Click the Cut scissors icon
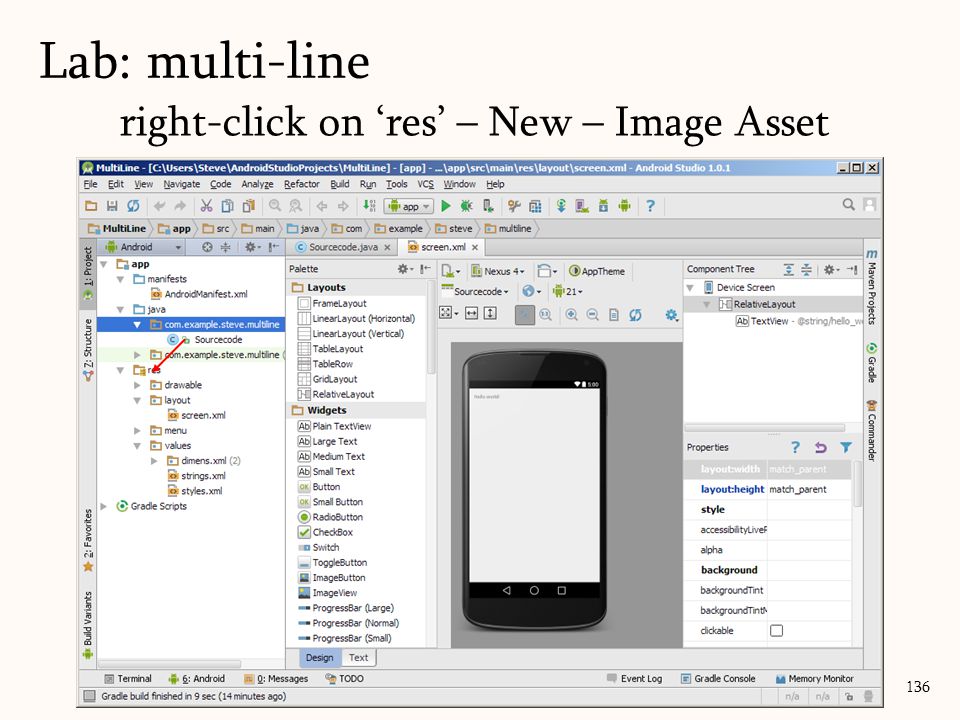Image resolution: width=960 pixels, height=720 pixels. pos(206,206)
